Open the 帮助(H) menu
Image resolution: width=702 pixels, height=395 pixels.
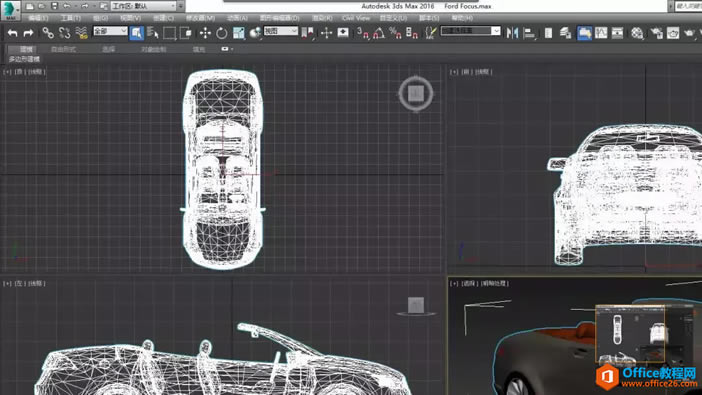coord(462,18)
